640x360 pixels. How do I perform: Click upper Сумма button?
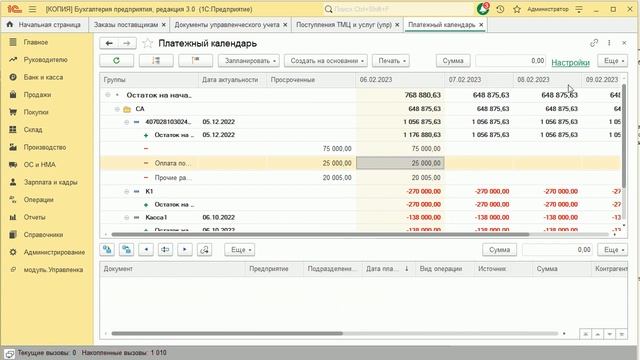[x=453, y=60]
